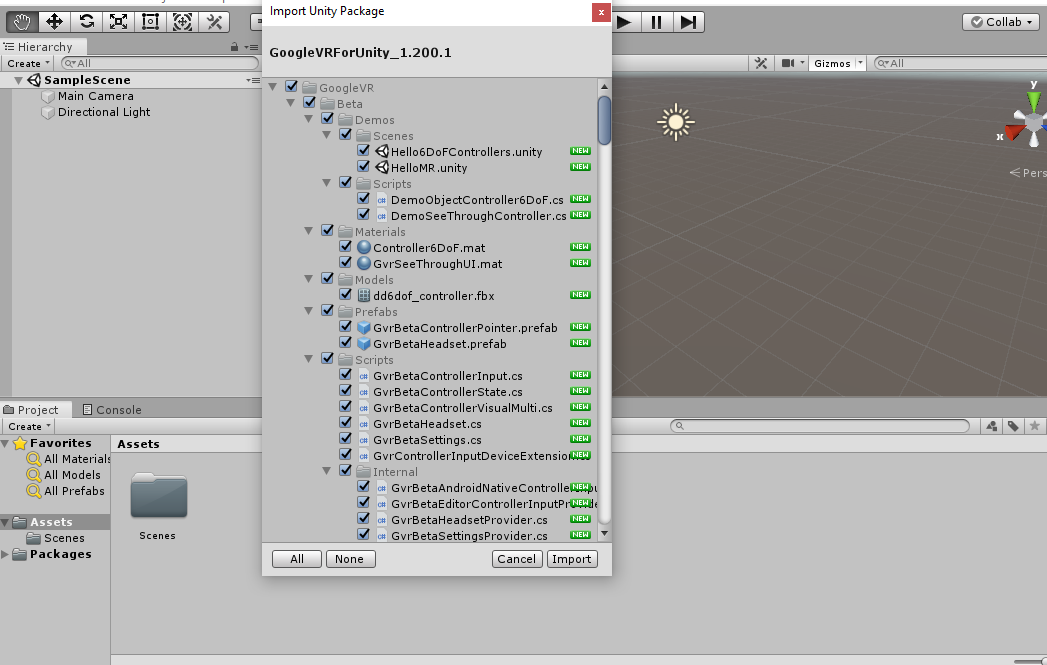
Task: Click All Prefabs favorite search
Action: [65, 491]
